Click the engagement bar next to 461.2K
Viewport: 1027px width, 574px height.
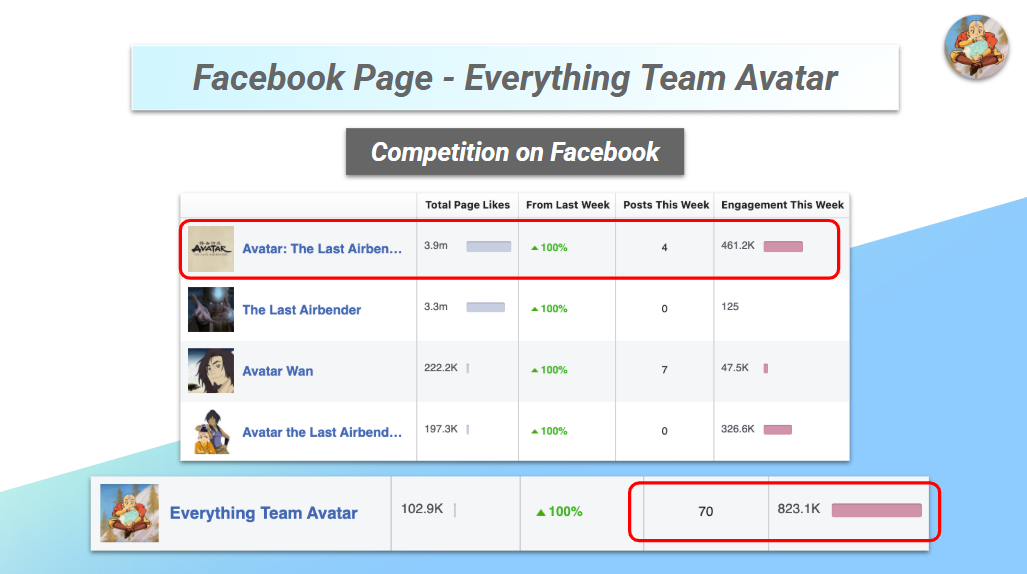tap(783, 246)
